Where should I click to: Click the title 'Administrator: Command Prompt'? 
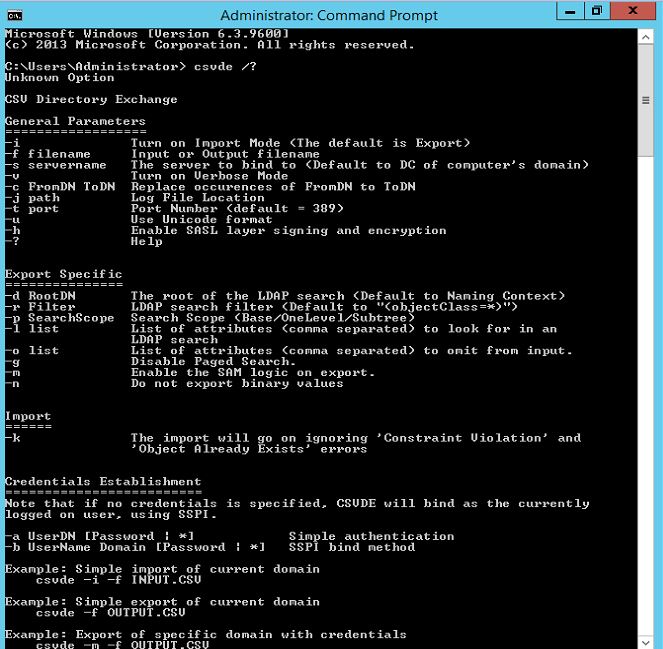coord(329,16)
